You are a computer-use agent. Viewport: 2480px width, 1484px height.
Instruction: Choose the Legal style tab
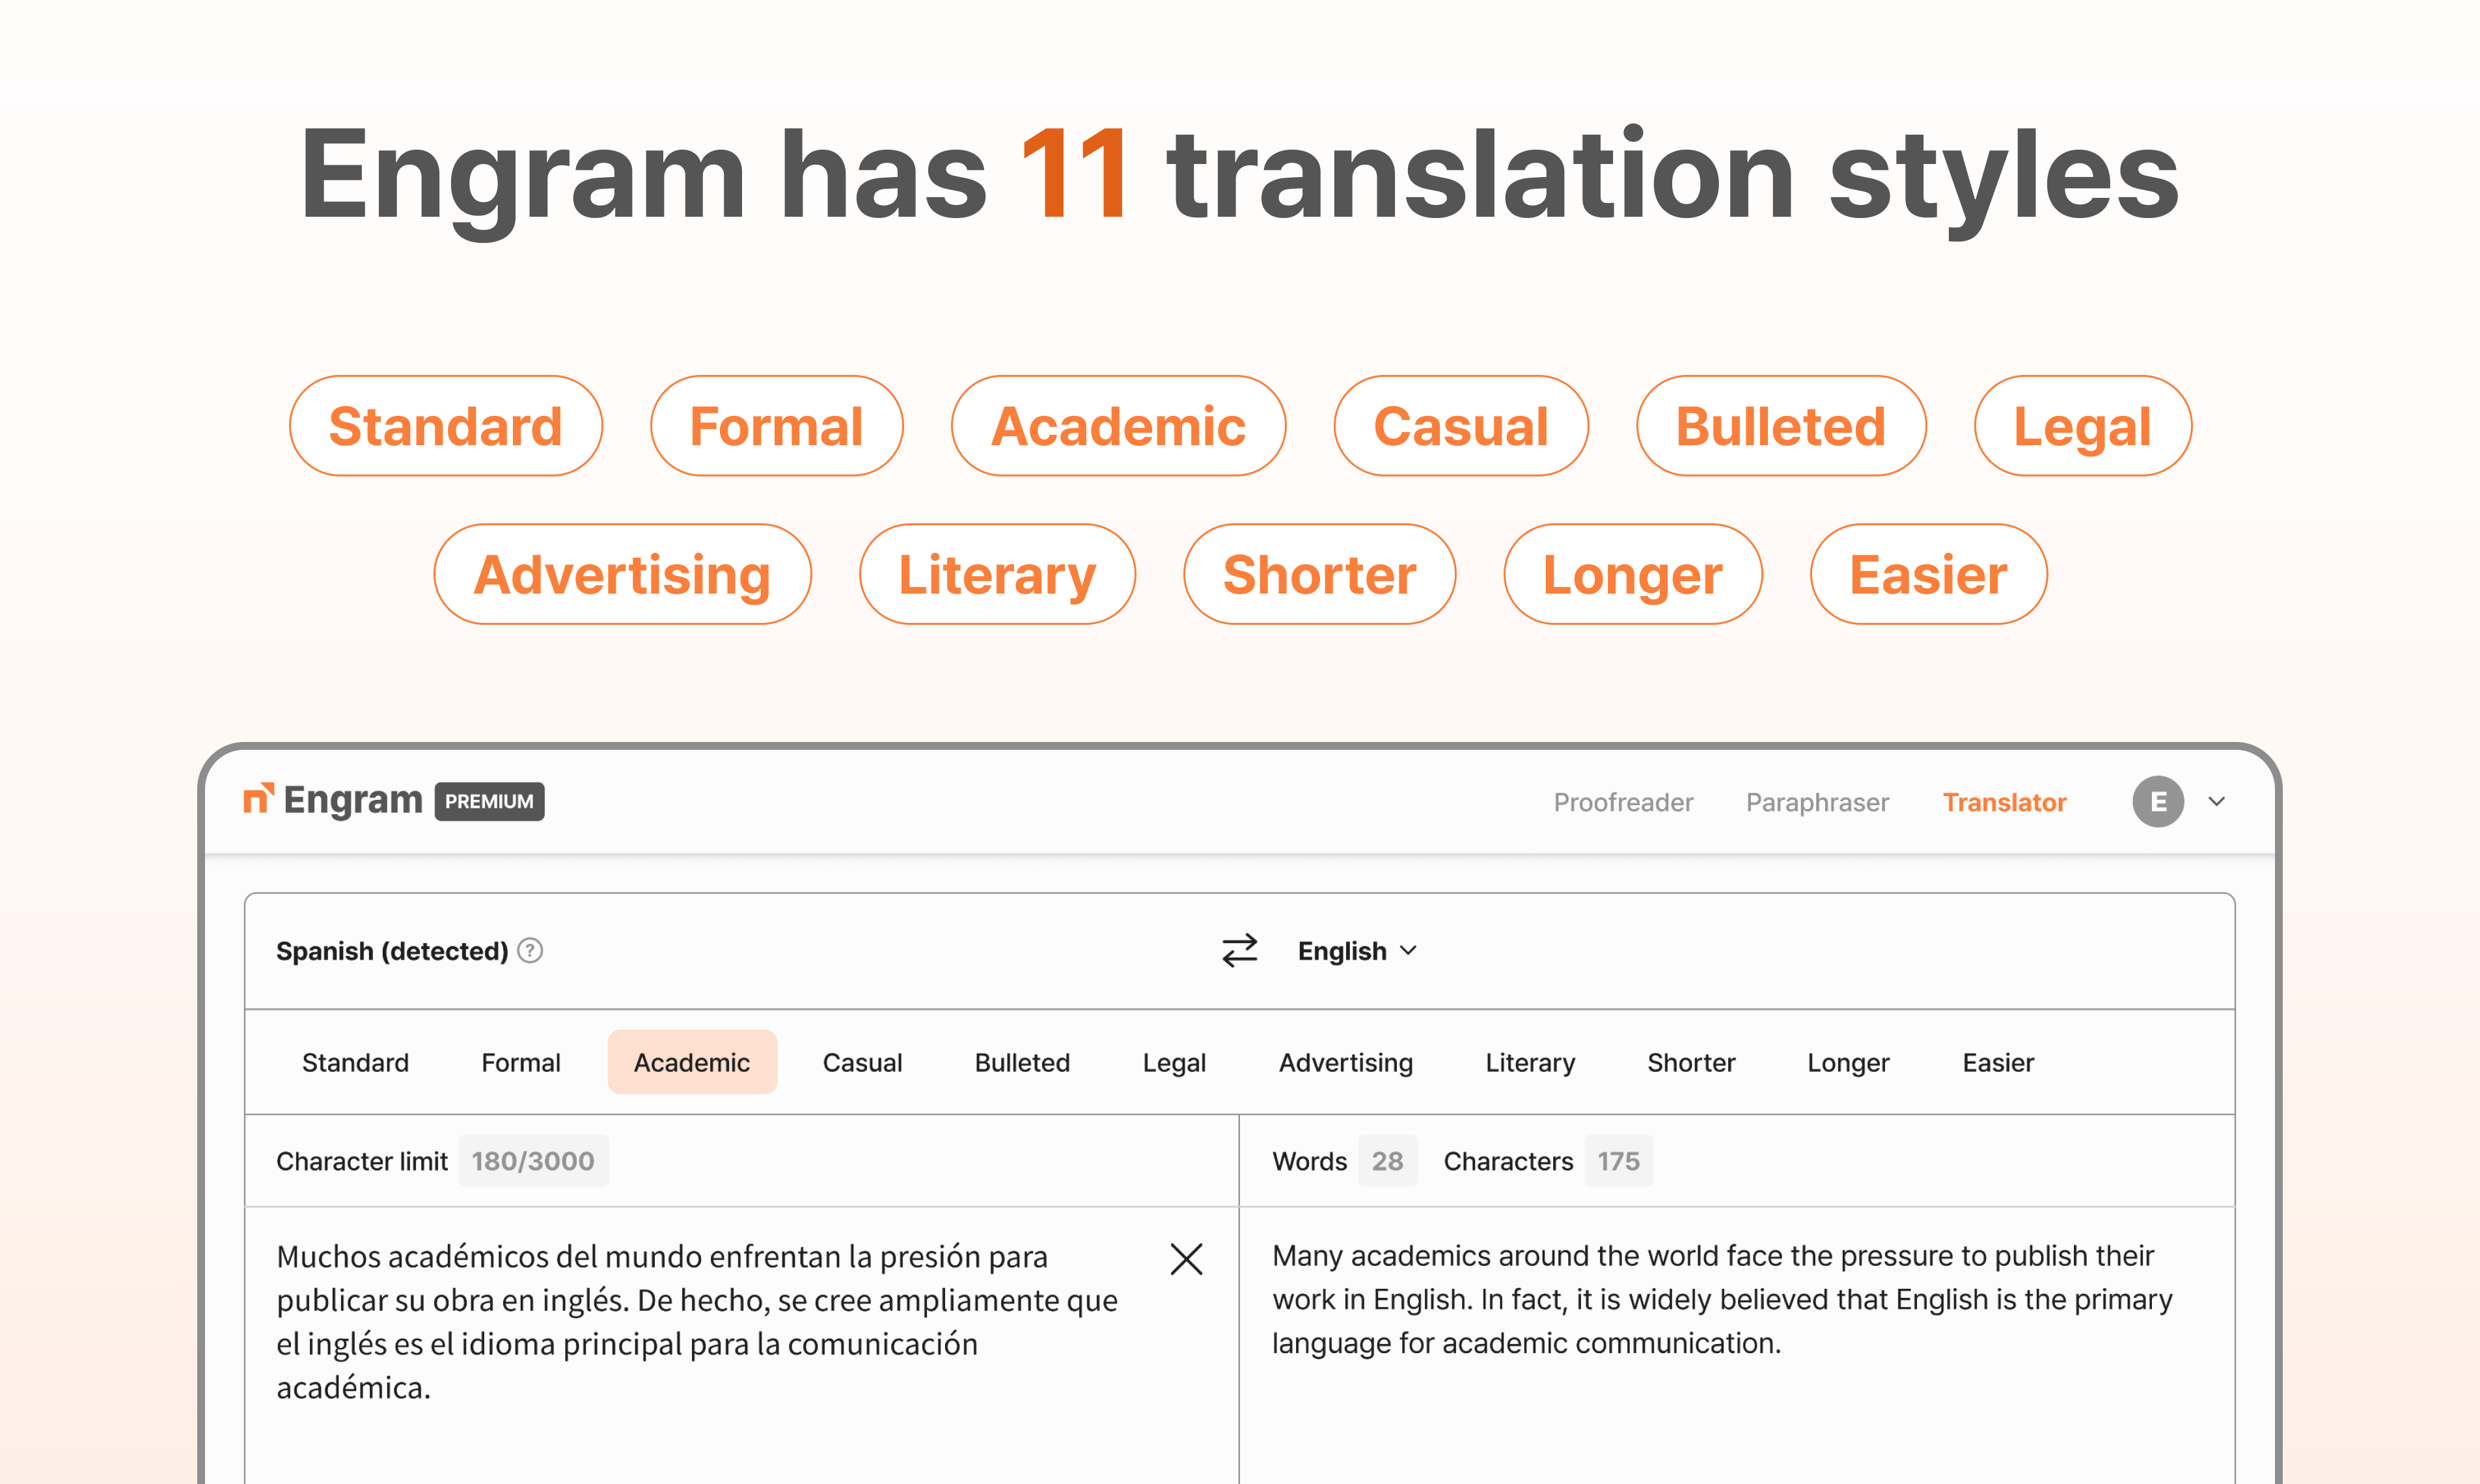click(x=1174, y=1062)
